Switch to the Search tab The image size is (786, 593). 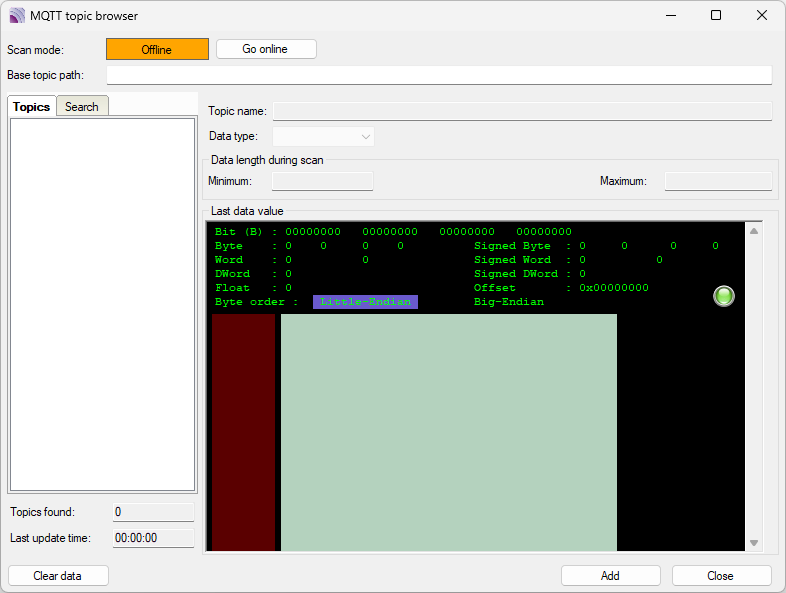(82, 106)
